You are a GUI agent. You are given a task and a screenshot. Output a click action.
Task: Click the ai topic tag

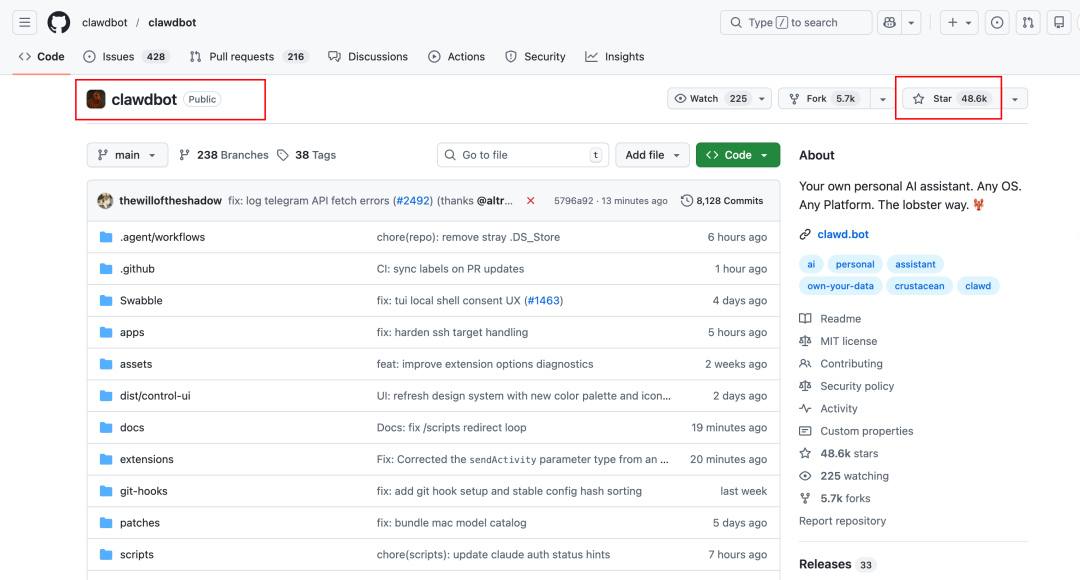pos(811,265)
